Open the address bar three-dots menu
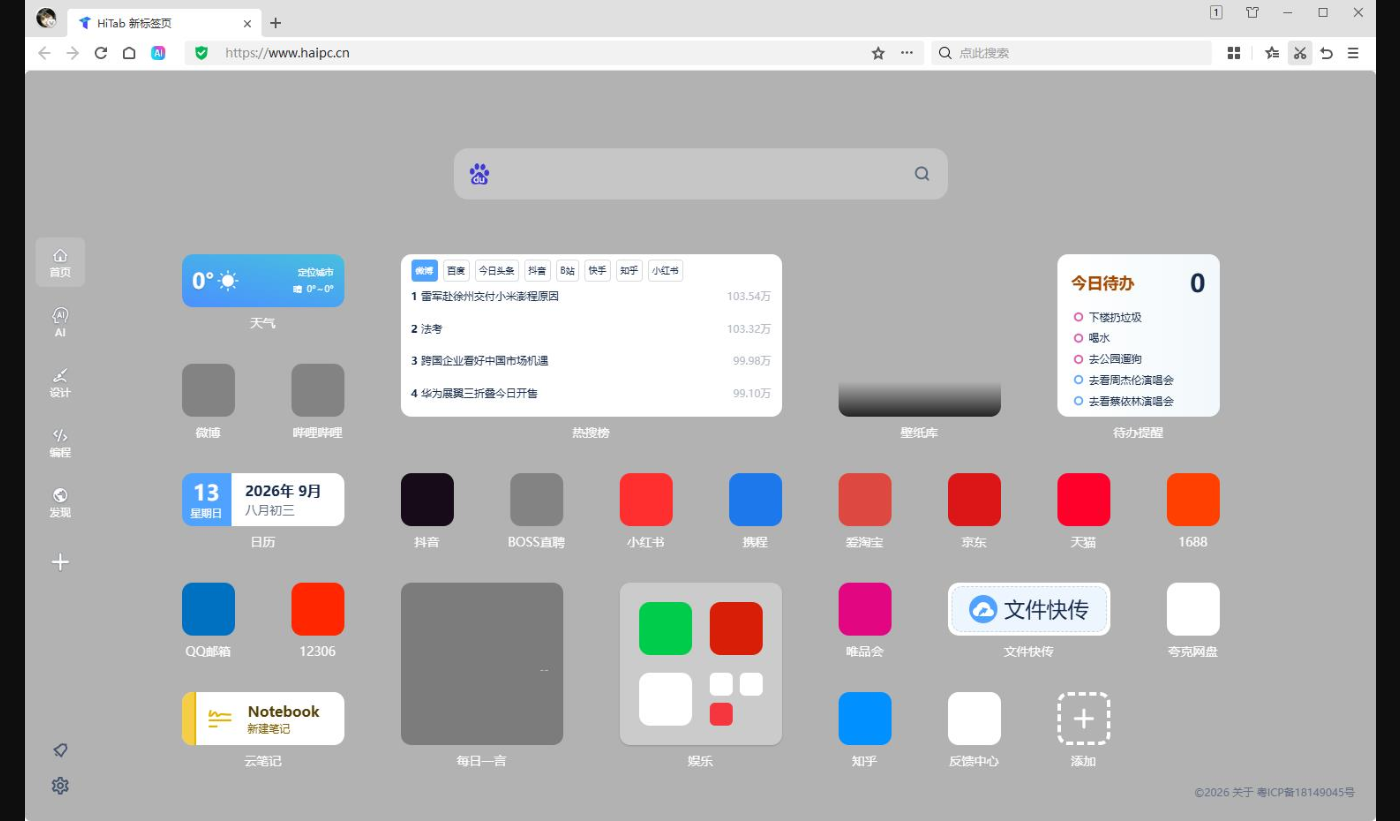The image size is (1400, 821). click(906, 53)
